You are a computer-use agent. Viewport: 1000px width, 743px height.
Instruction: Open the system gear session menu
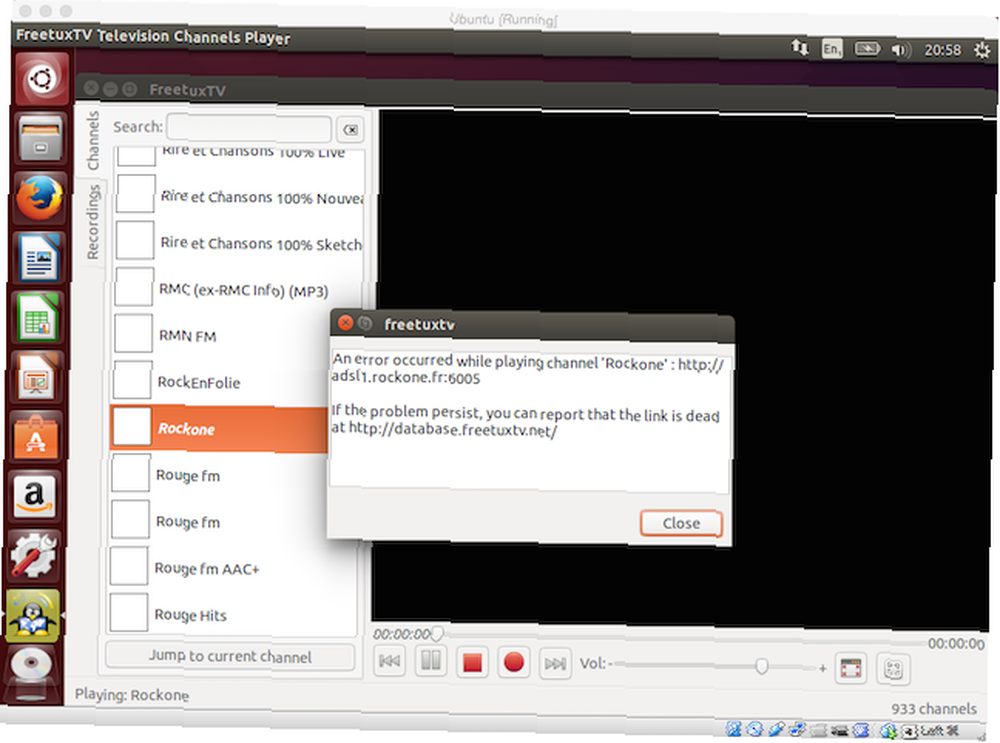[982, 50]
